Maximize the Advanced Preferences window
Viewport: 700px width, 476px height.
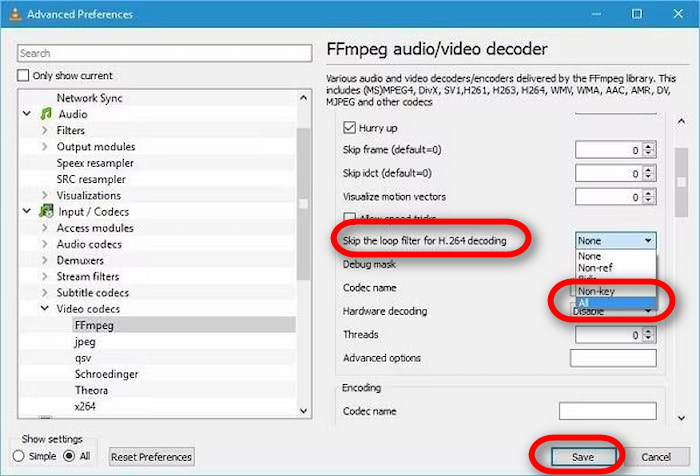(x=637, y=14)
